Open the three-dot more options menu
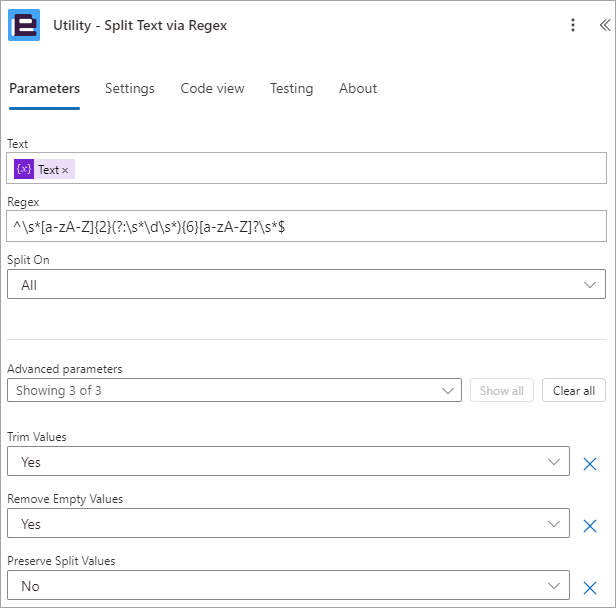 572,25
